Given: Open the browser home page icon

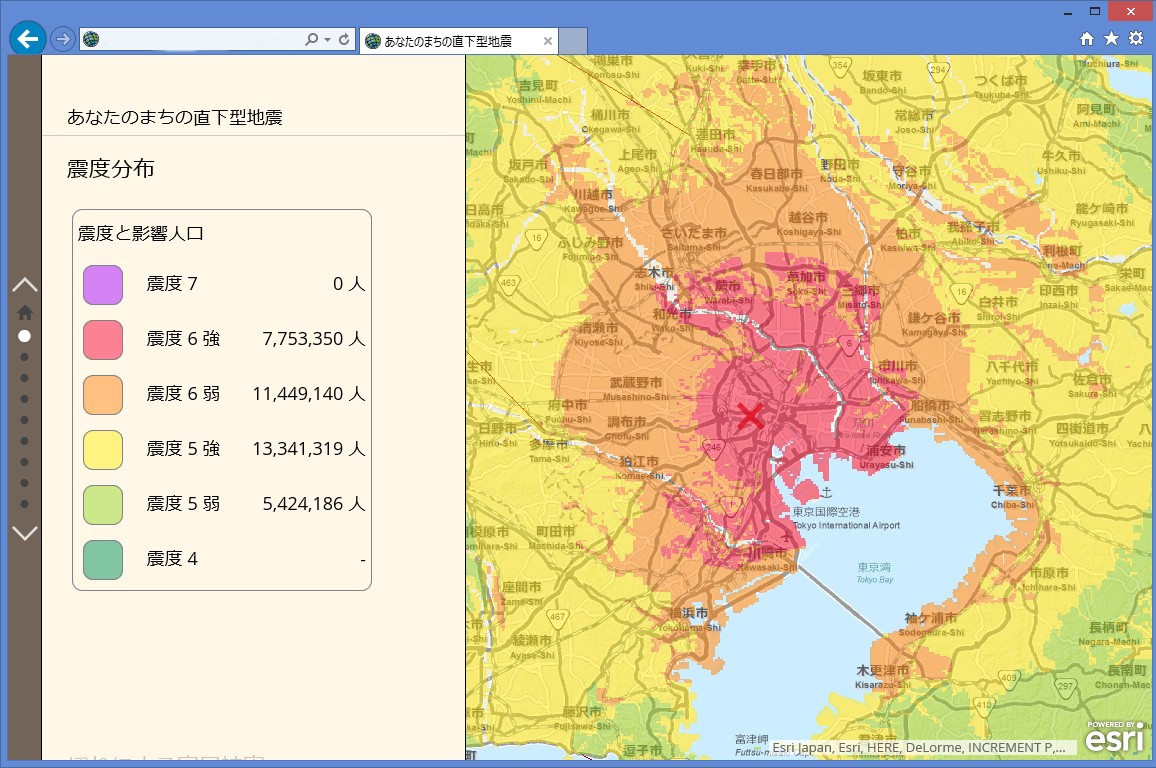Looking at the screenshot, I should (x=1087, y=39).
